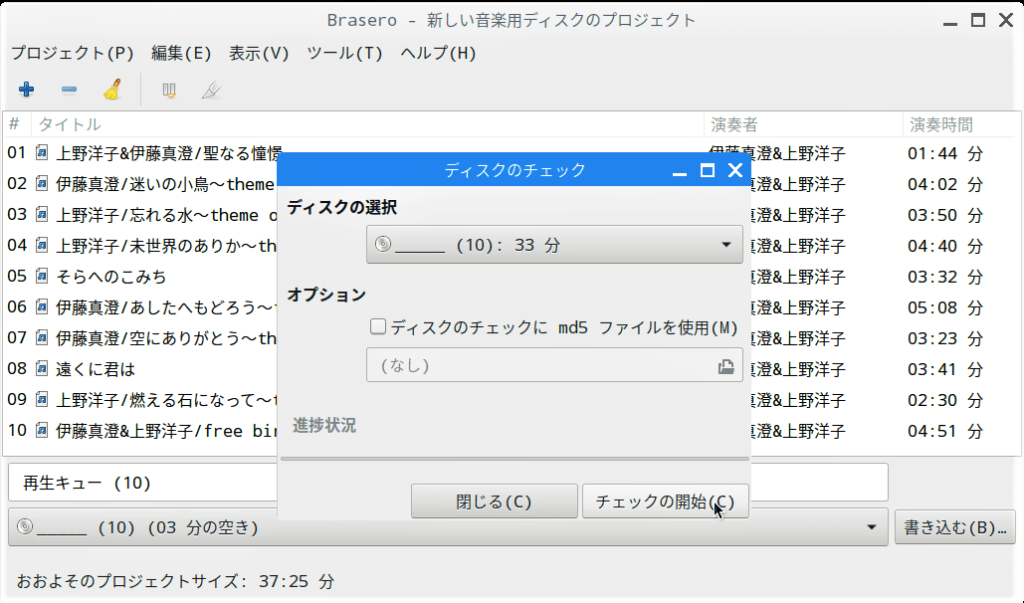
Task: Minimize the ディスクのチェック dialog
Action: coord(679,172)
